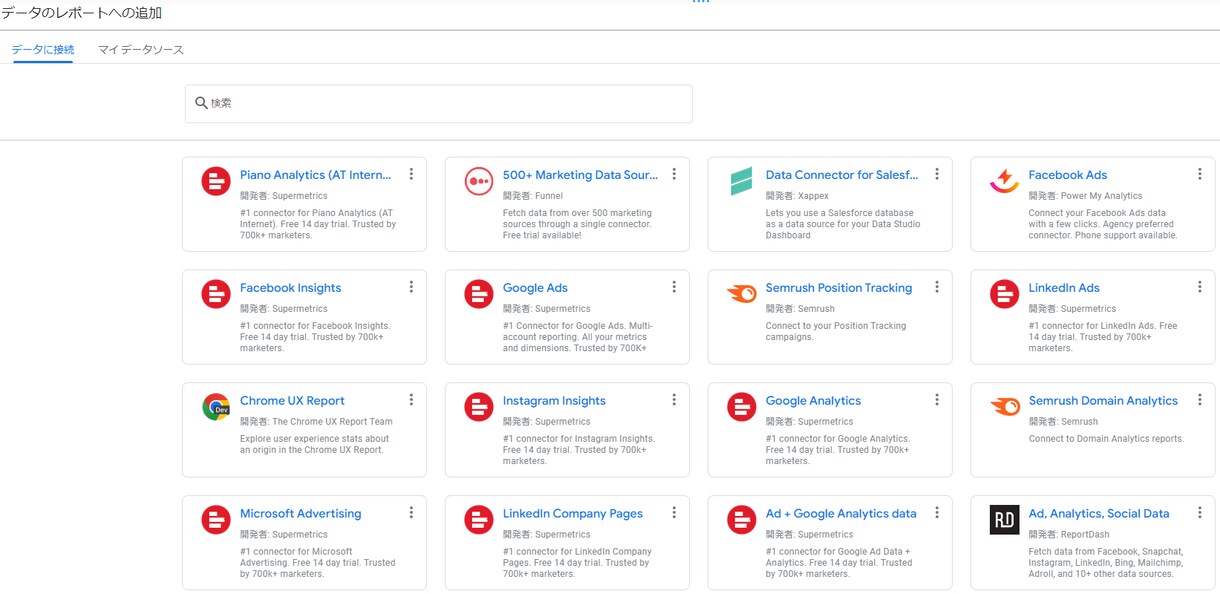Click the Instagram Insights connector logo
Screen dimensions: 1220x594
click(479, 407)
